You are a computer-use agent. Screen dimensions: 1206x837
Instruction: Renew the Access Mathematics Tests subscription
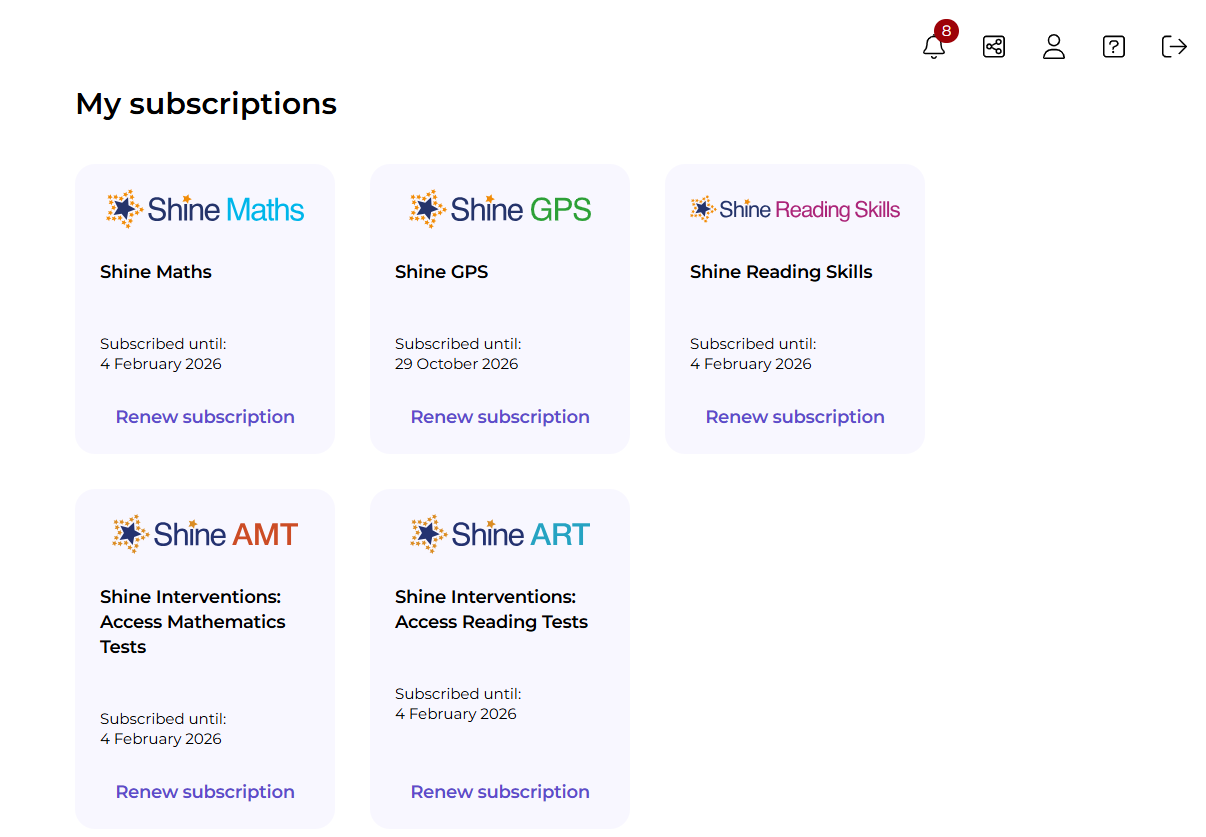click(x=205, y=792)
